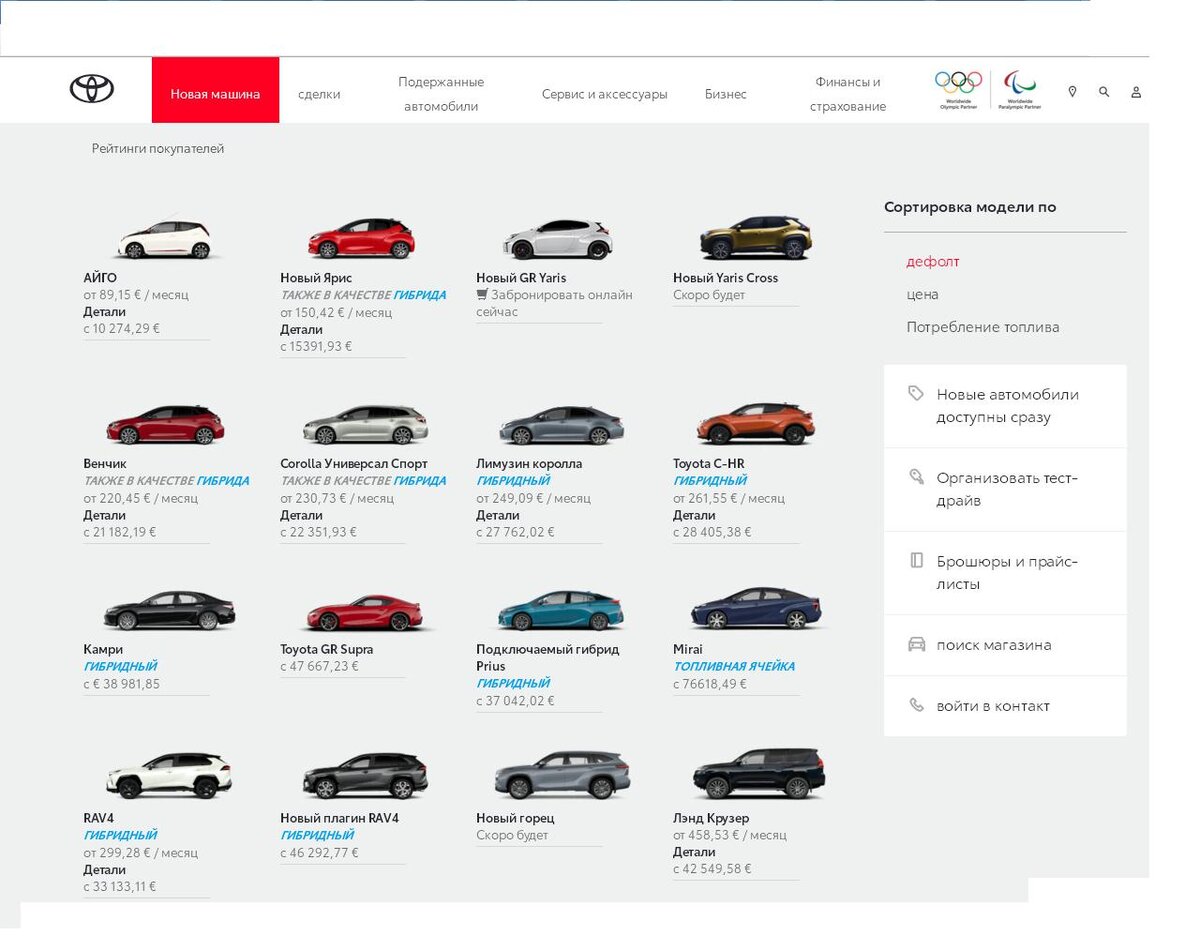This screenshot has height=936, width=1200.
Task: Open the search magnifier icon
Action: coord(1104,92)
